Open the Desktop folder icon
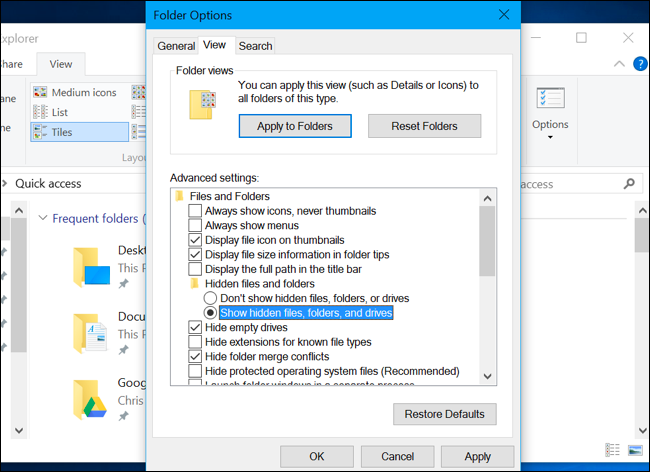 click(x=92, y=268)
